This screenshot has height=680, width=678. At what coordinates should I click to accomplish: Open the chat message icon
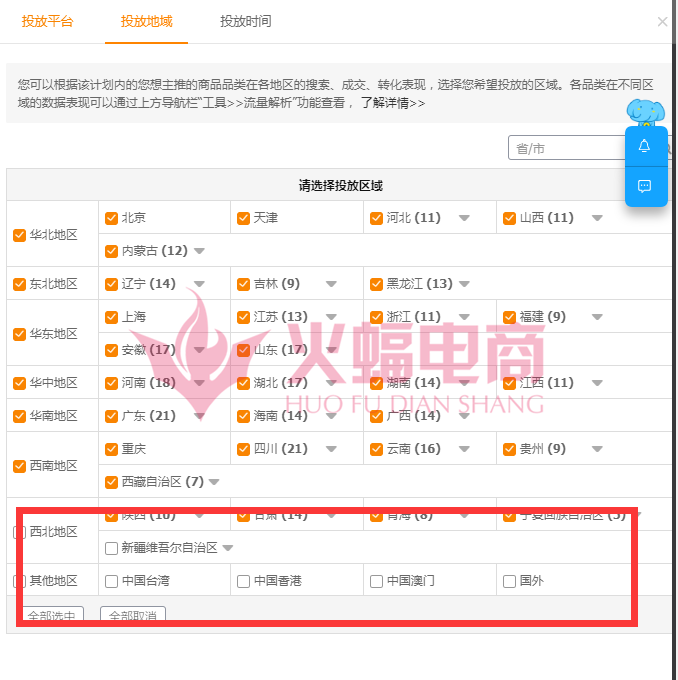644,186
